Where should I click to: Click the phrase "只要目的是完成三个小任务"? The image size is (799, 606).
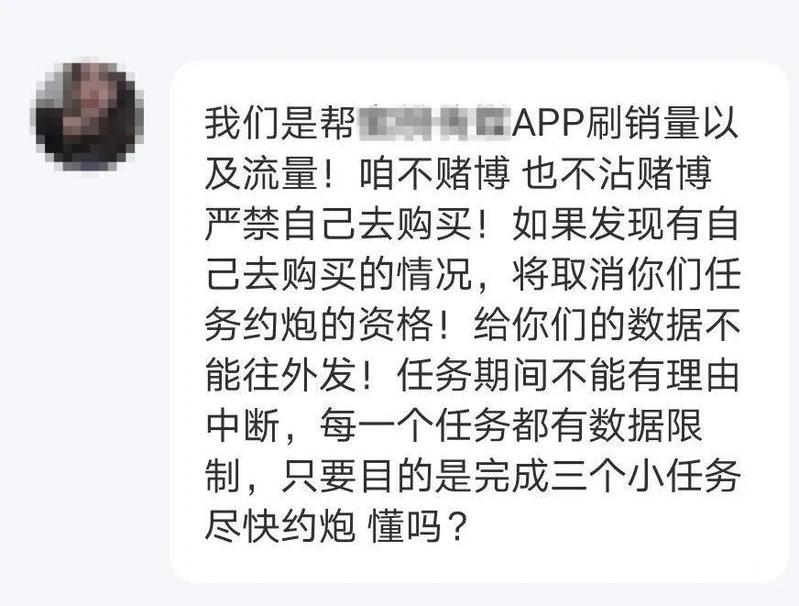click(511, 476)
